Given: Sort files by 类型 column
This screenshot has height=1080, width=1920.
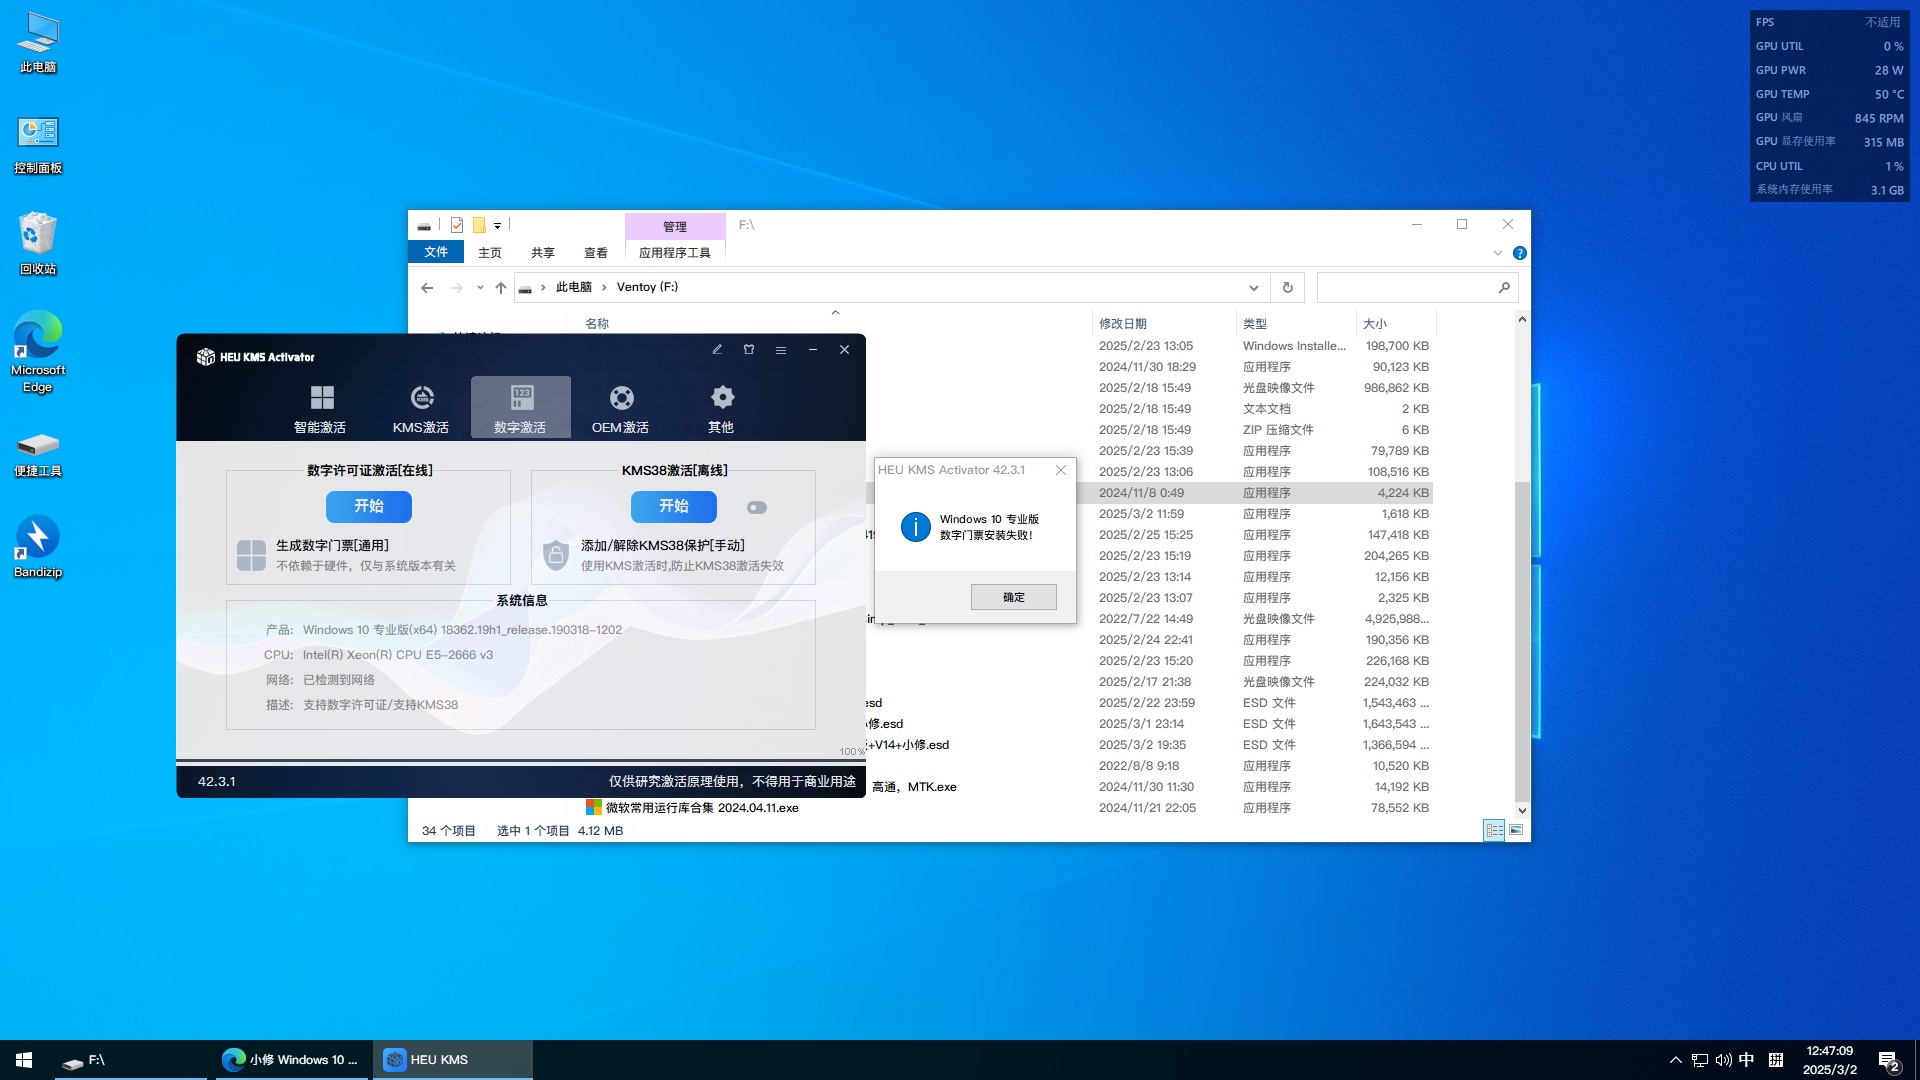Looking at the screenshot, I should point(1255,324).
